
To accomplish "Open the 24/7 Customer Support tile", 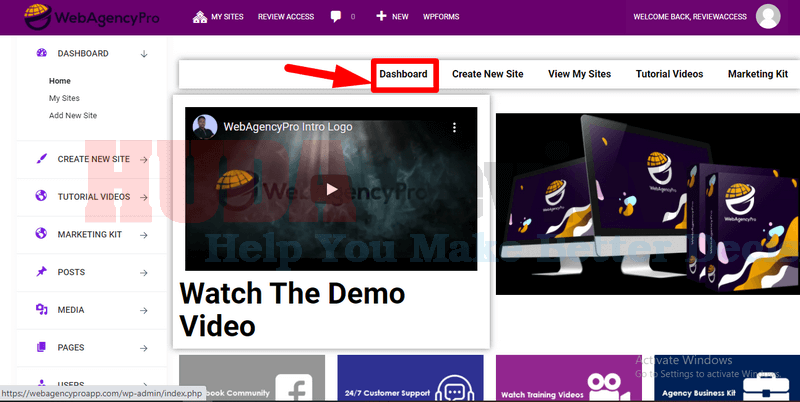I will (x=410, y=379).
